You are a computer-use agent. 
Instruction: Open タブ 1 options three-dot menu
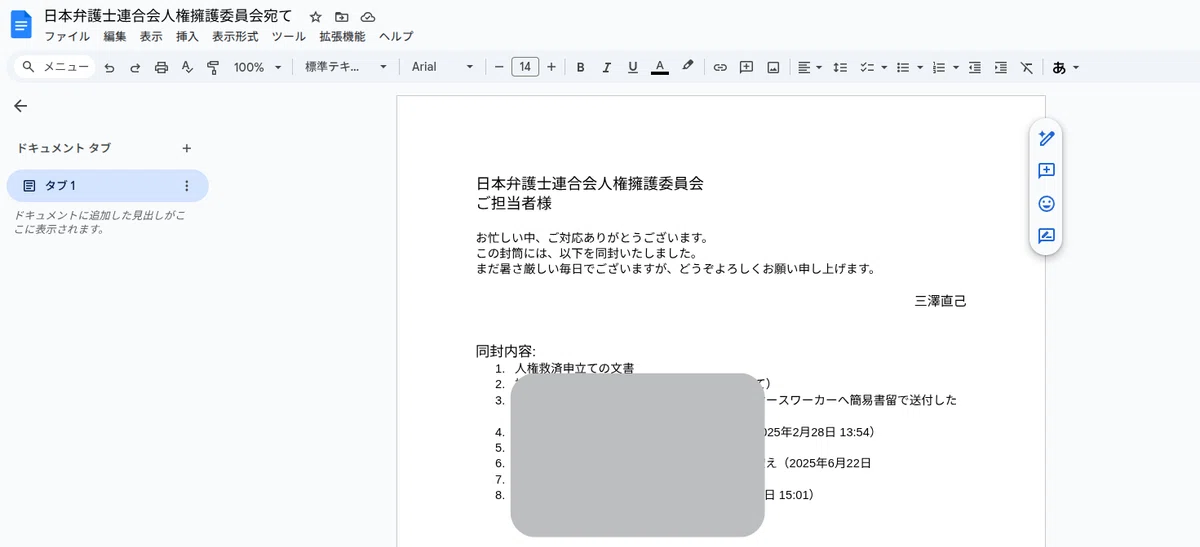click(186, 186)
